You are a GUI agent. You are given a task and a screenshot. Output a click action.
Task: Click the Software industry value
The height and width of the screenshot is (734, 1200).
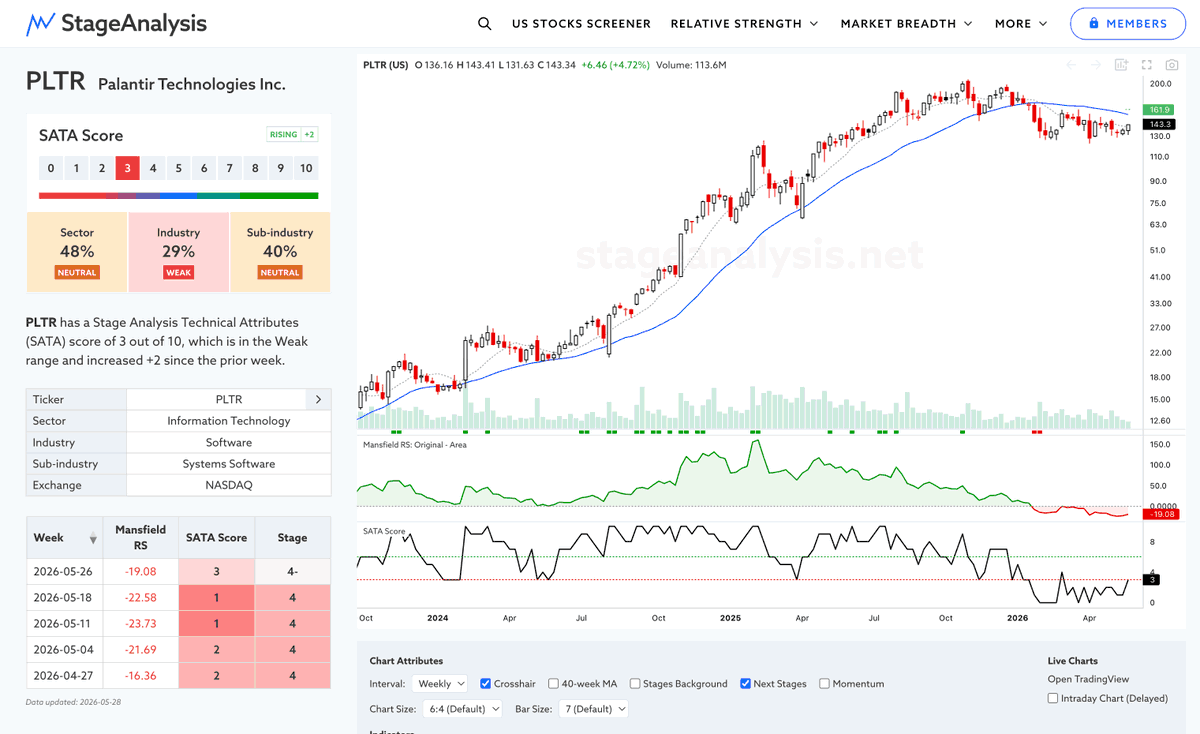click(x=229, y=442)
